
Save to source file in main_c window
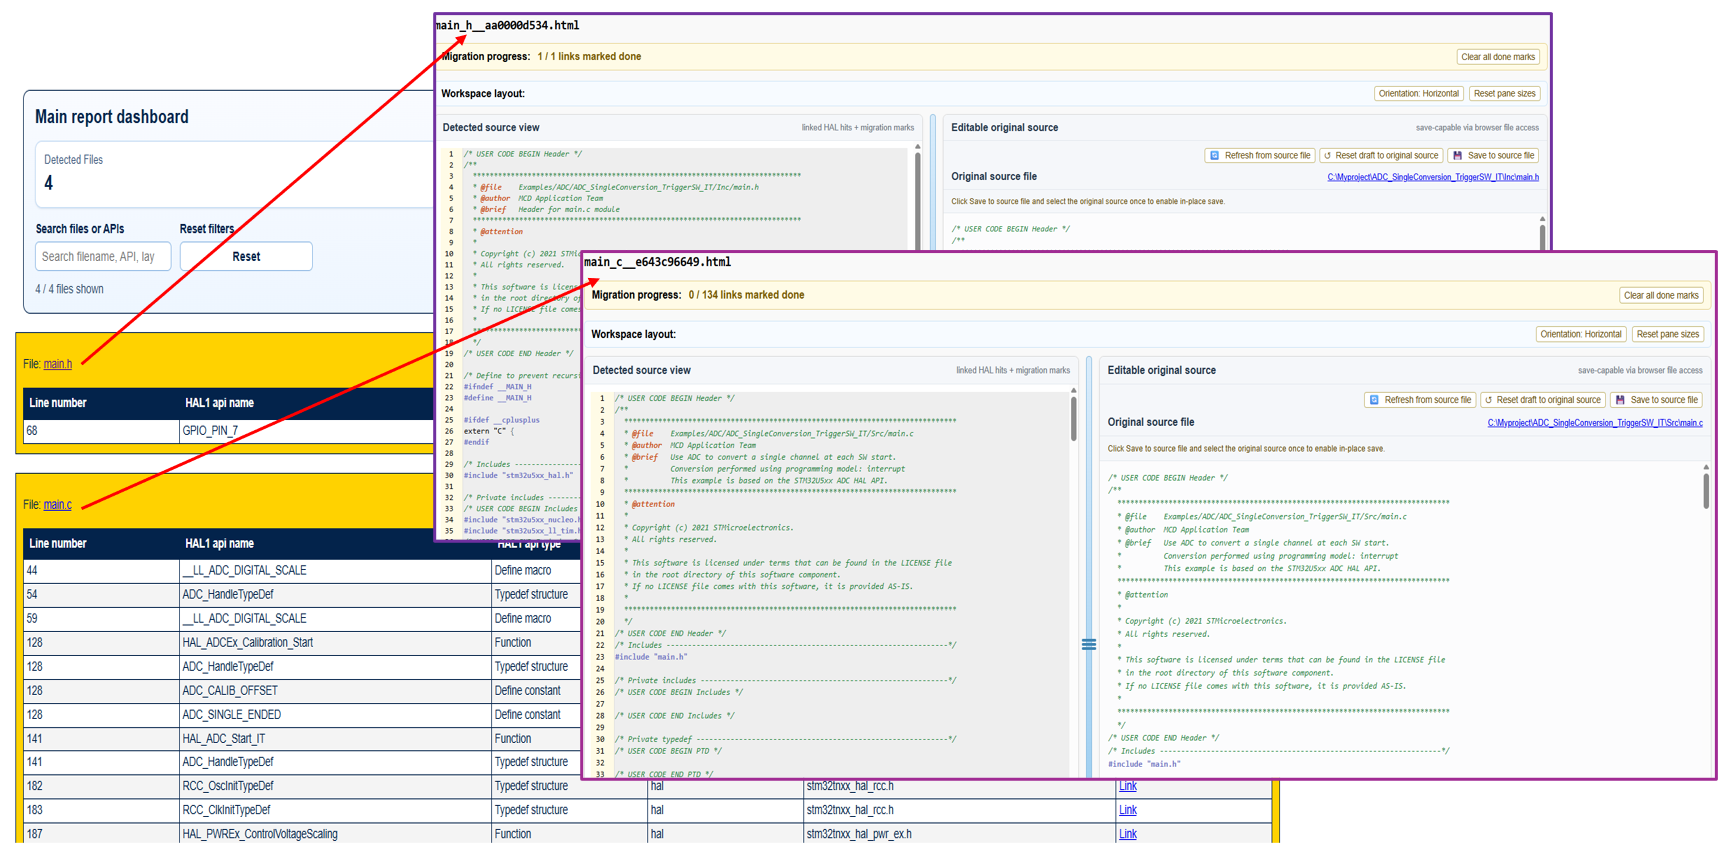click(x=1656, y=400)
